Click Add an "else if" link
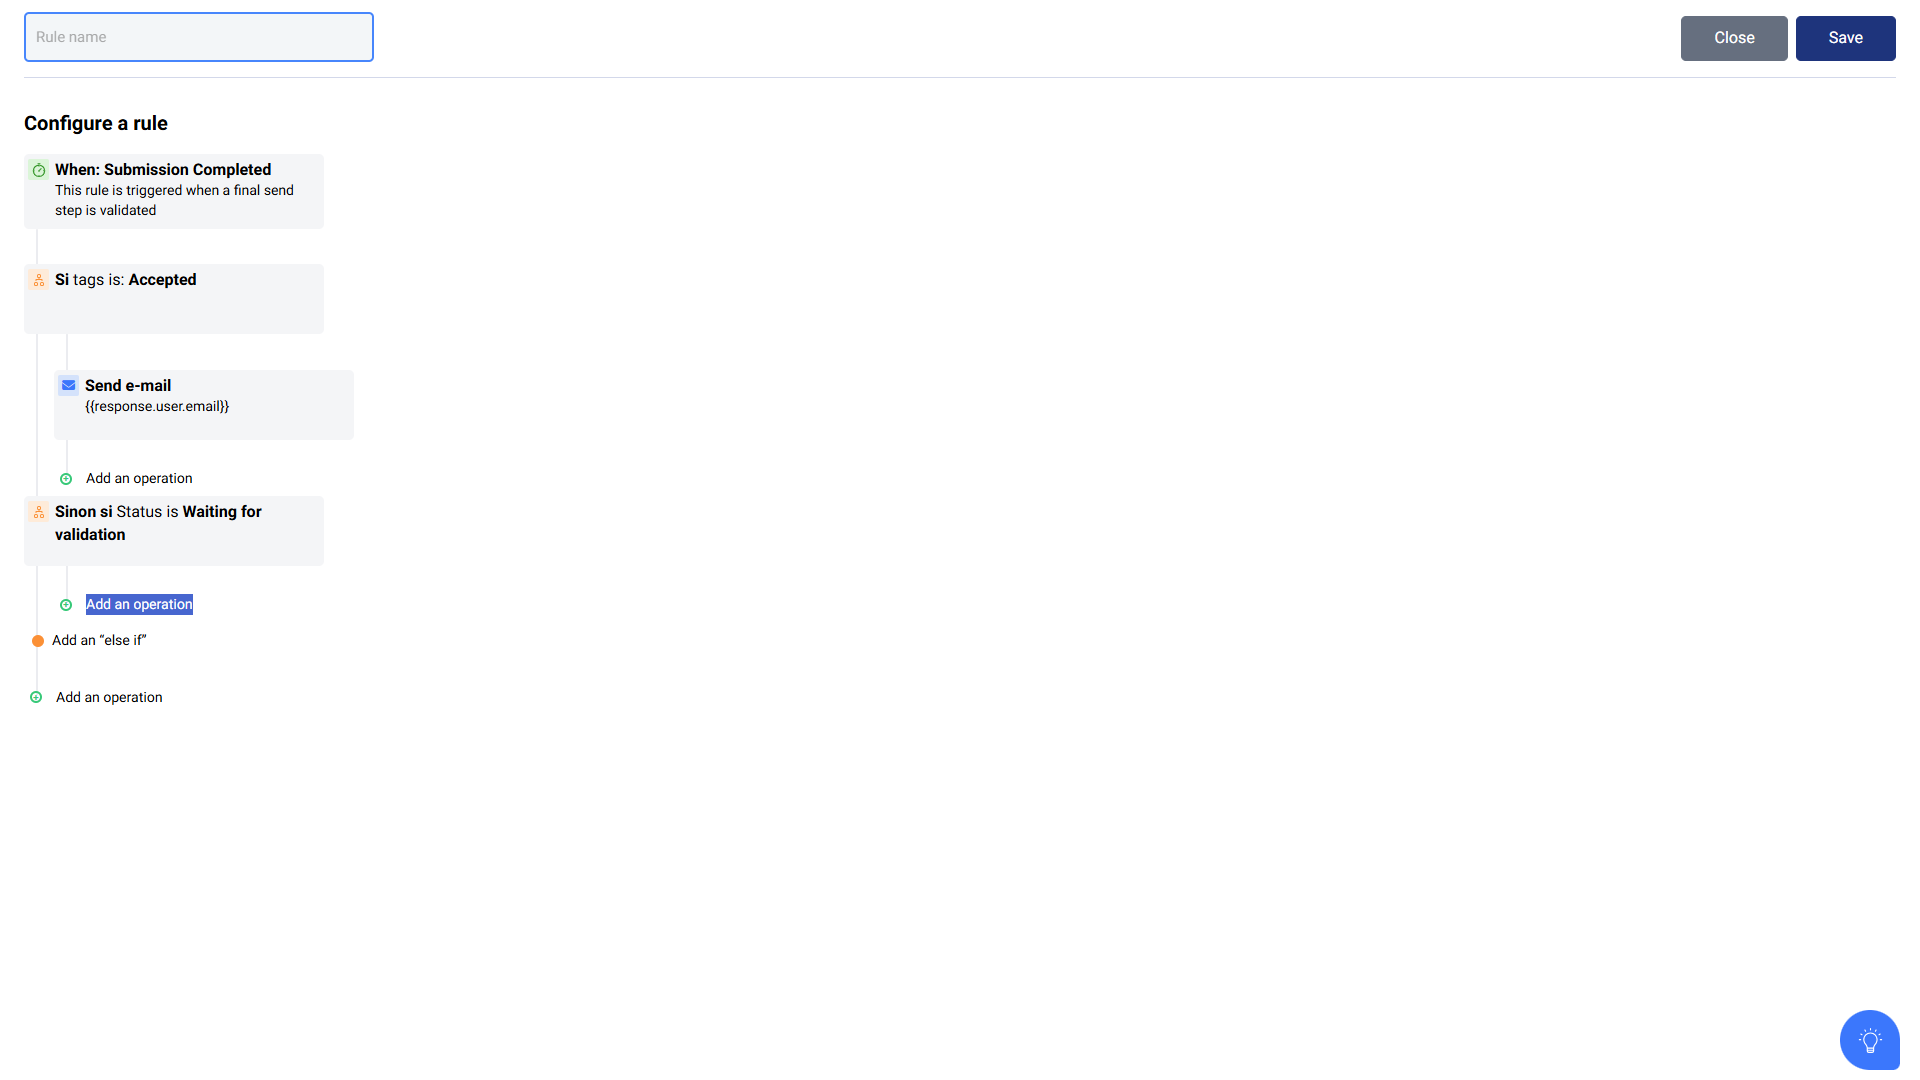Screen dimensions: 1920x1080 [x=99, y=640]
